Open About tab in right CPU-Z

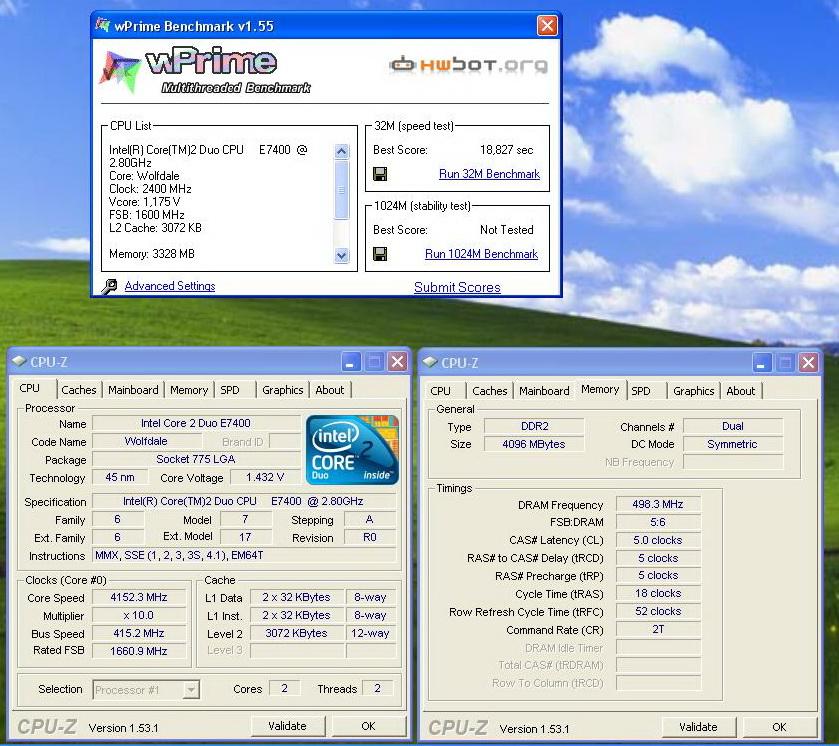pyautogui.click(x=741, y=391)
